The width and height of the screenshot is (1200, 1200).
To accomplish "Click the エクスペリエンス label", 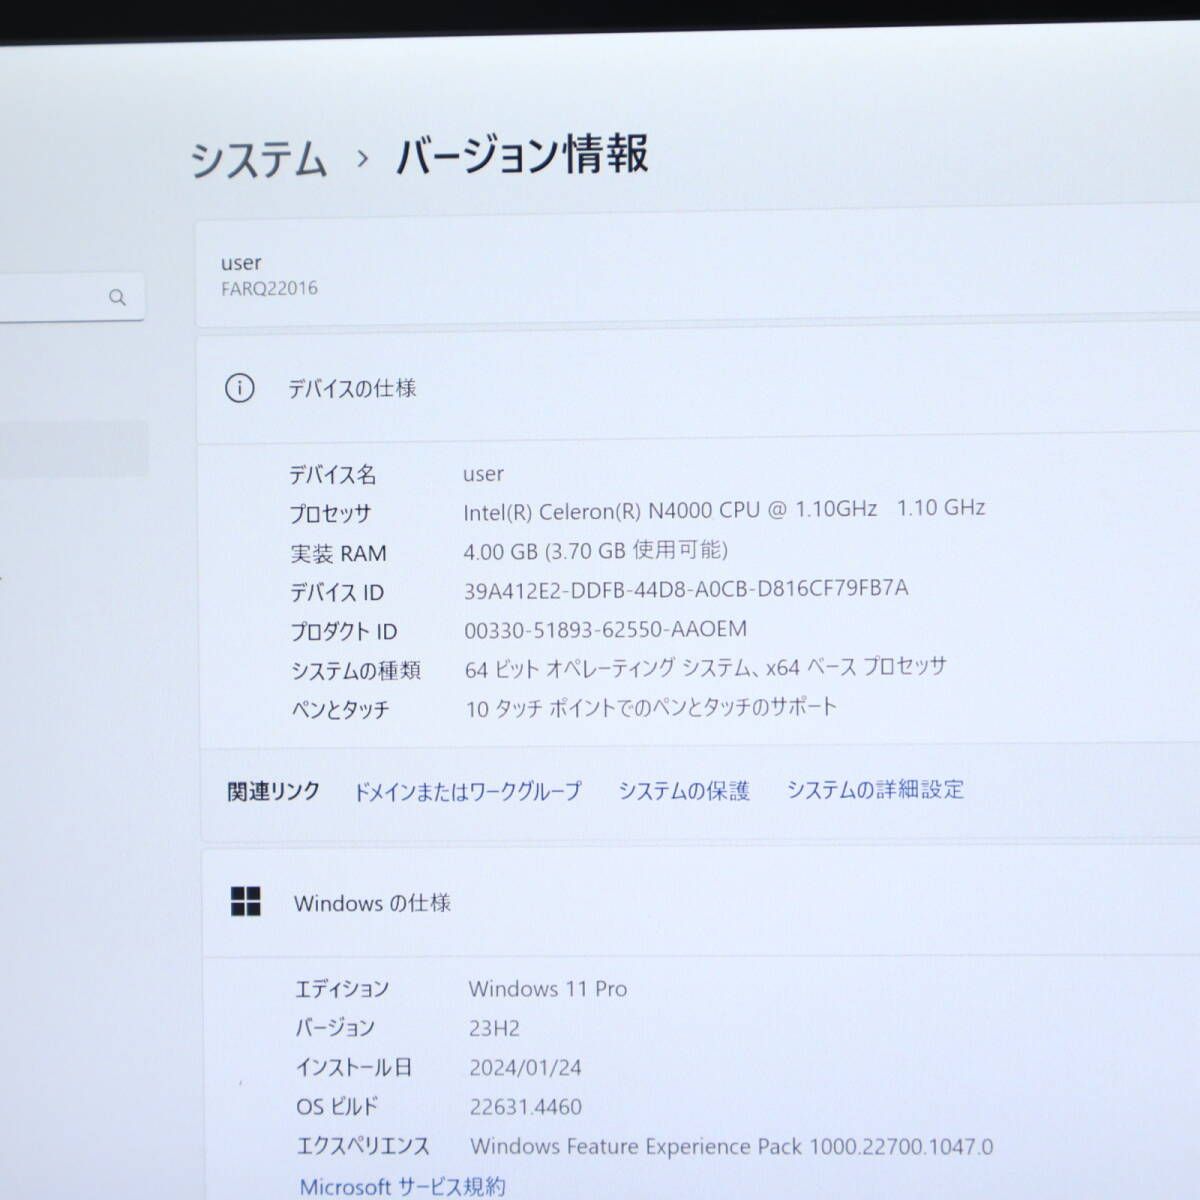I will [x=363, y=1146].
